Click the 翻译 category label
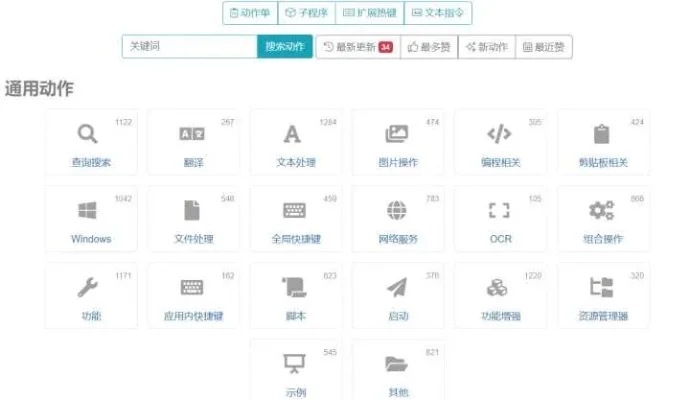This screenshot has width=690, height=400. tap(194, 162)
